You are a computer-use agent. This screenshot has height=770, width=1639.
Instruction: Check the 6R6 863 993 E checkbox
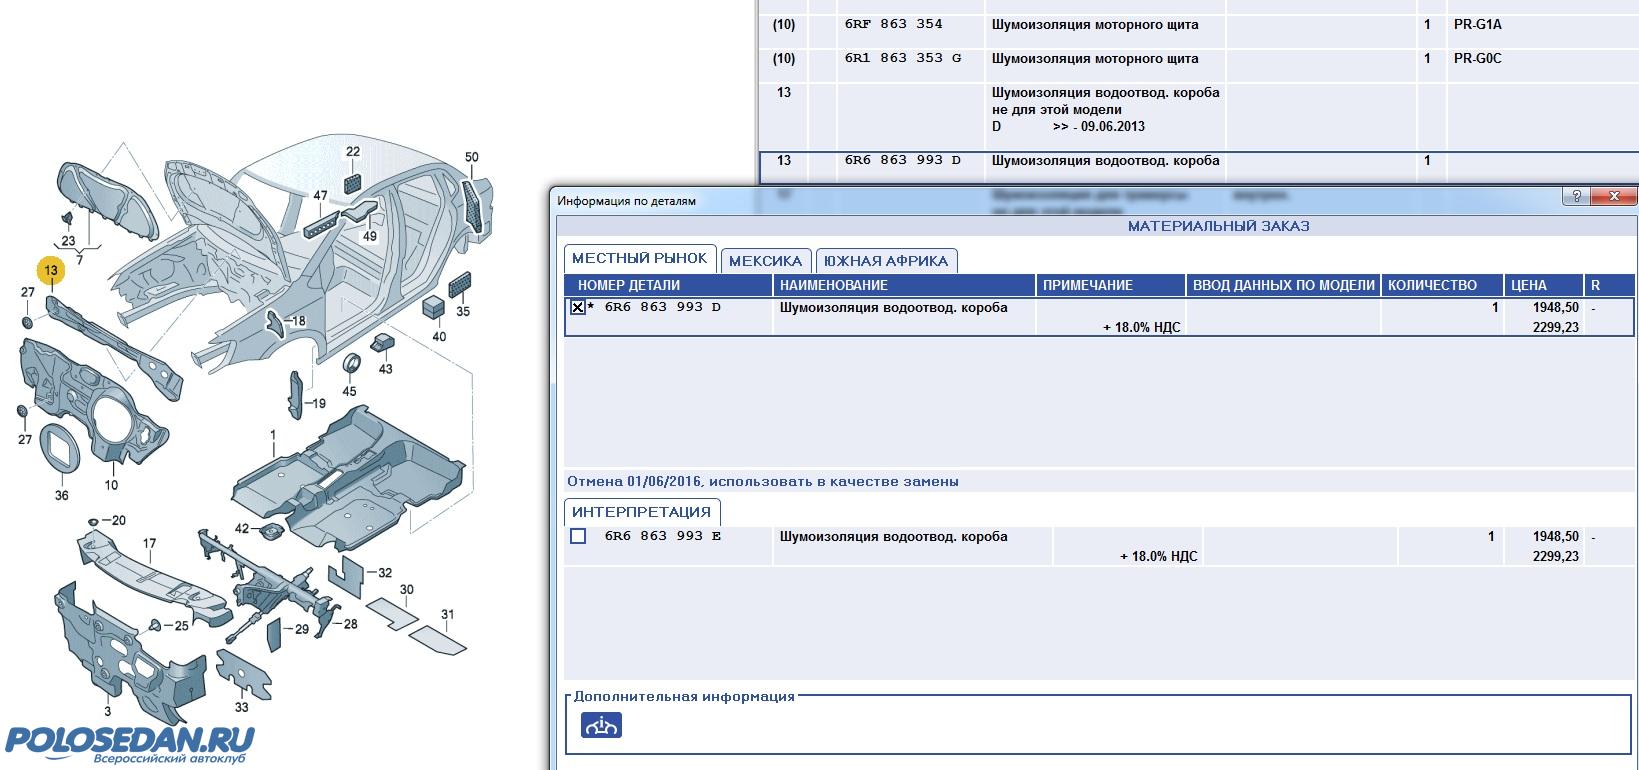(578, 537)
